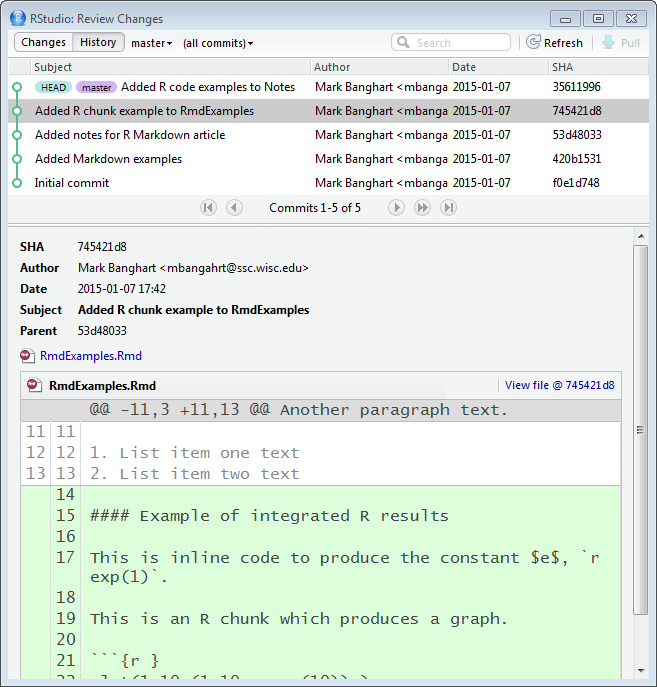The image size is (657, 687).
Task: Jump forward several commit pages
Action: coord(422,207)
